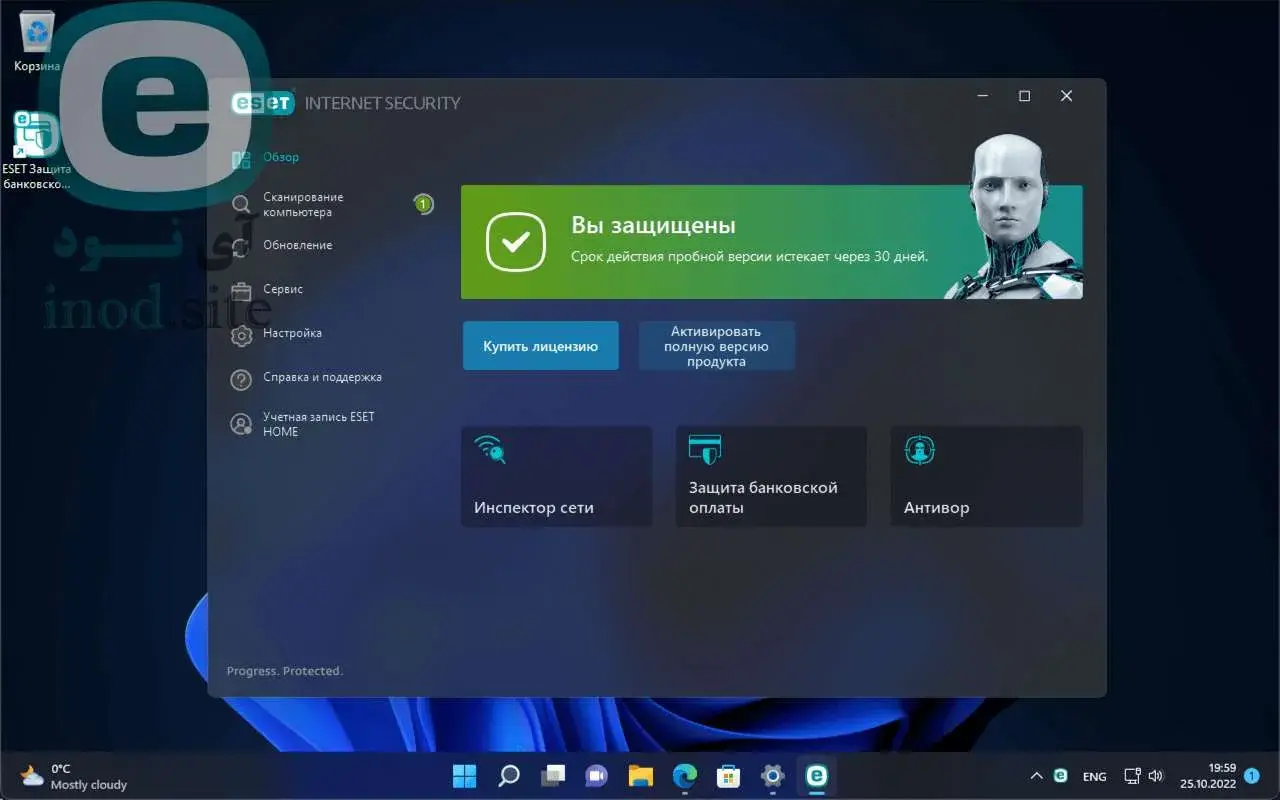The image size is (1280, 800).
Task: Switch ENG input language in tray
Action: [x=1094, y=776]
